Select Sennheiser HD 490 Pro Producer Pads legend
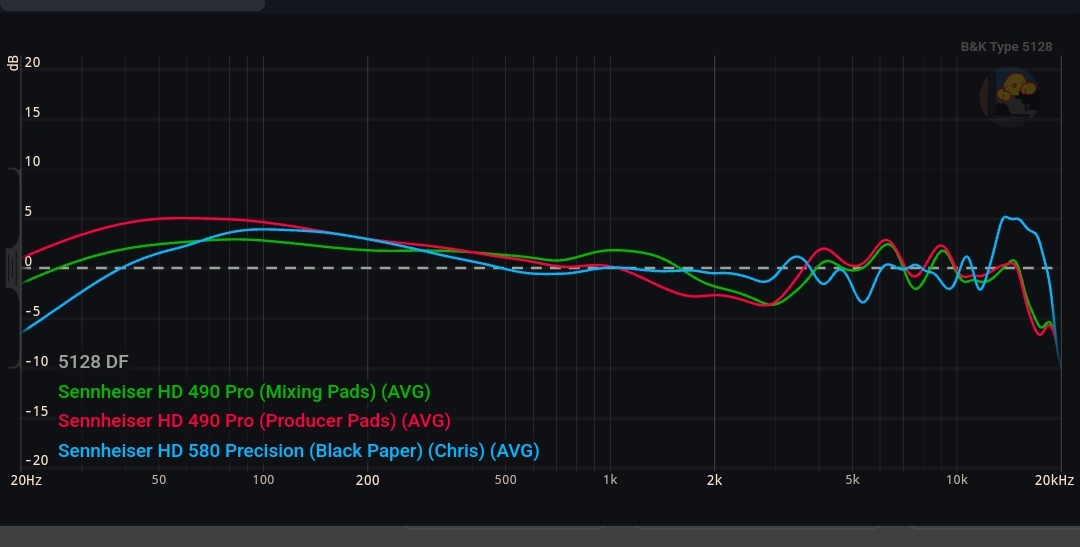 pyautogui.click(x=254, y=420)
